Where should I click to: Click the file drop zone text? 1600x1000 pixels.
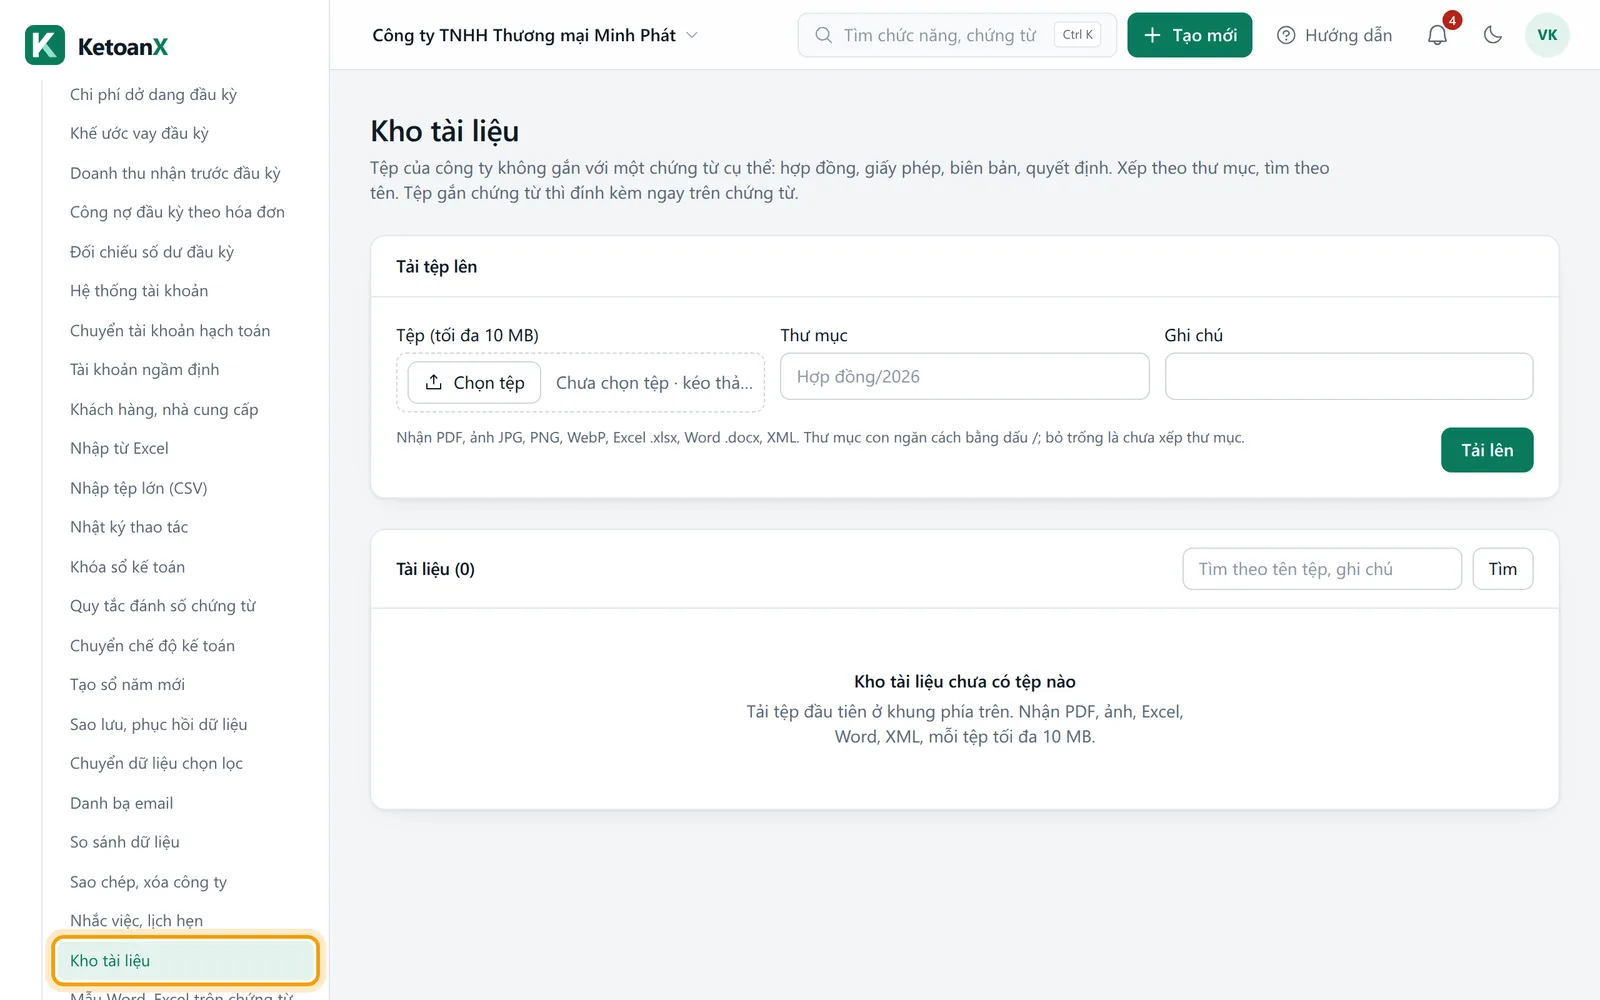(x=654, y=383)
